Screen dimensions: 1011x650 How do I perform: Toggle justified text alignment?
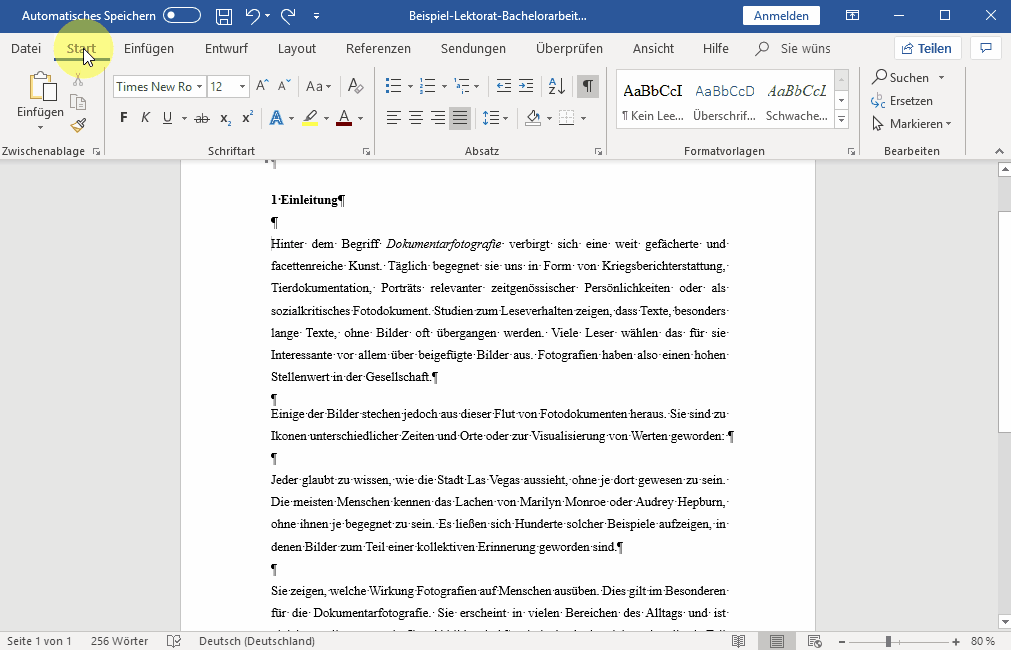[460, 118]
